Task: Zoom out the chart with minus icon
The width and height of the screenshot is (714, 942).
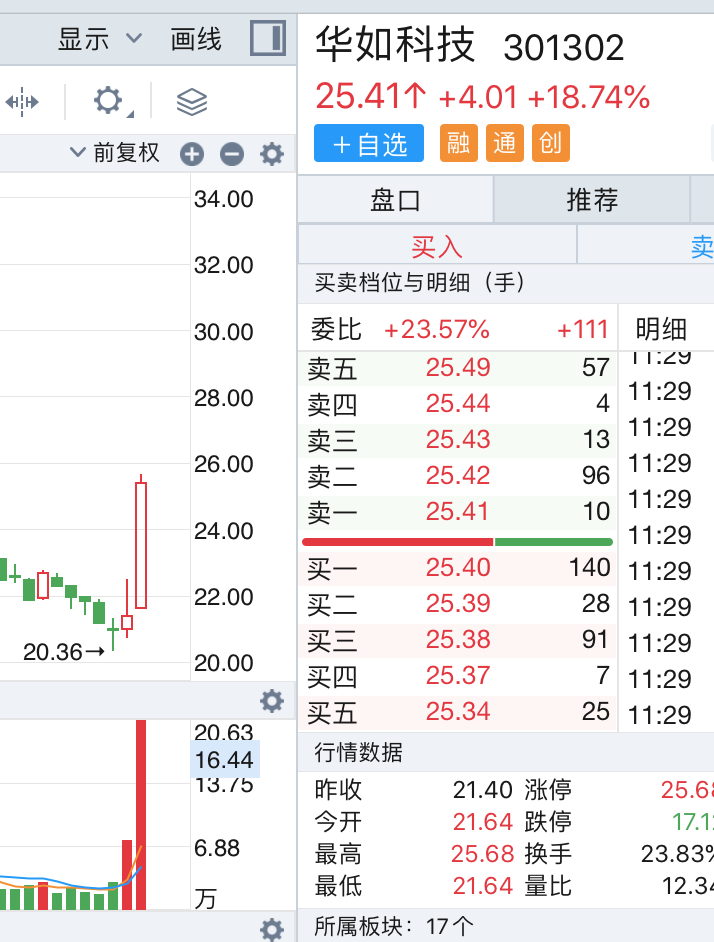Action: point(232,154)
